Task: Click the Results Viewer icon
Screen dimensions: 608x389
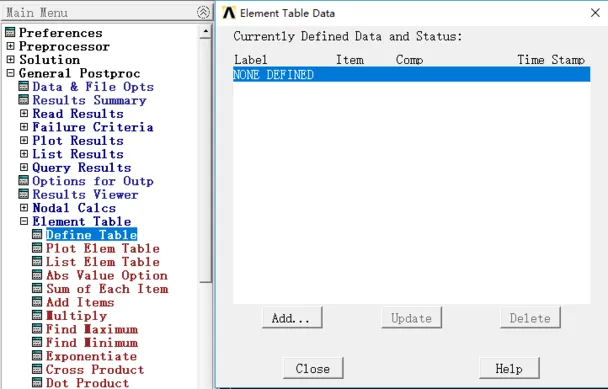Action: 24,194
